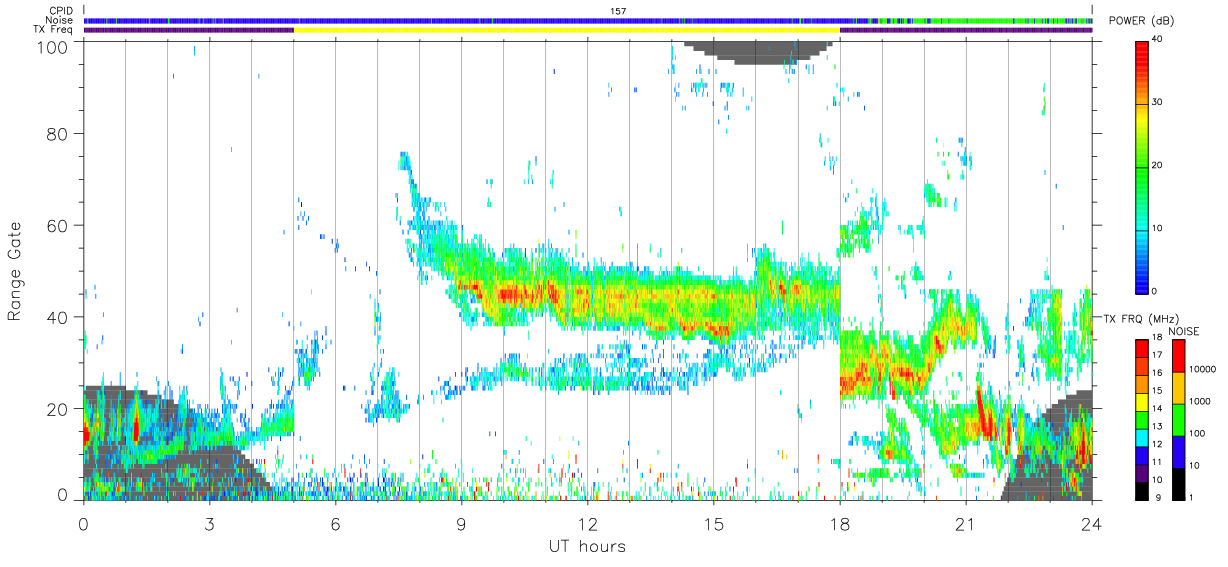Click the purple TX Freq strip segment after 18 UT
The image size is (1228, 567).
(x=965, y=30)
